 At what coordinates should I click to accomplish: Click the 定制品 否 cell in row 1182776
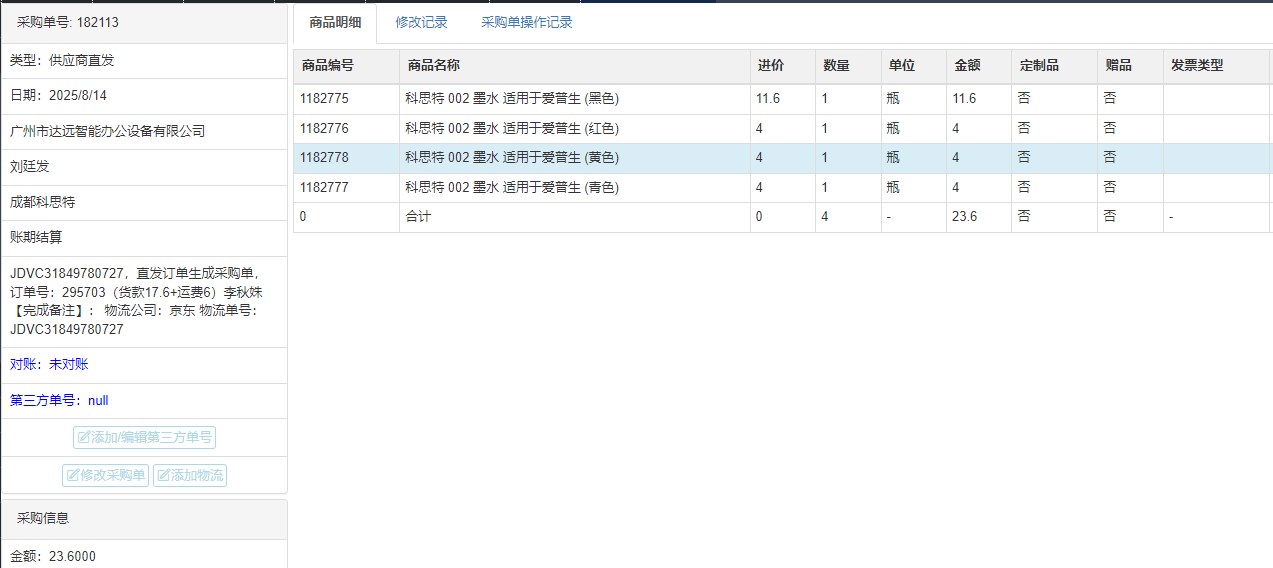point(1054,128)
